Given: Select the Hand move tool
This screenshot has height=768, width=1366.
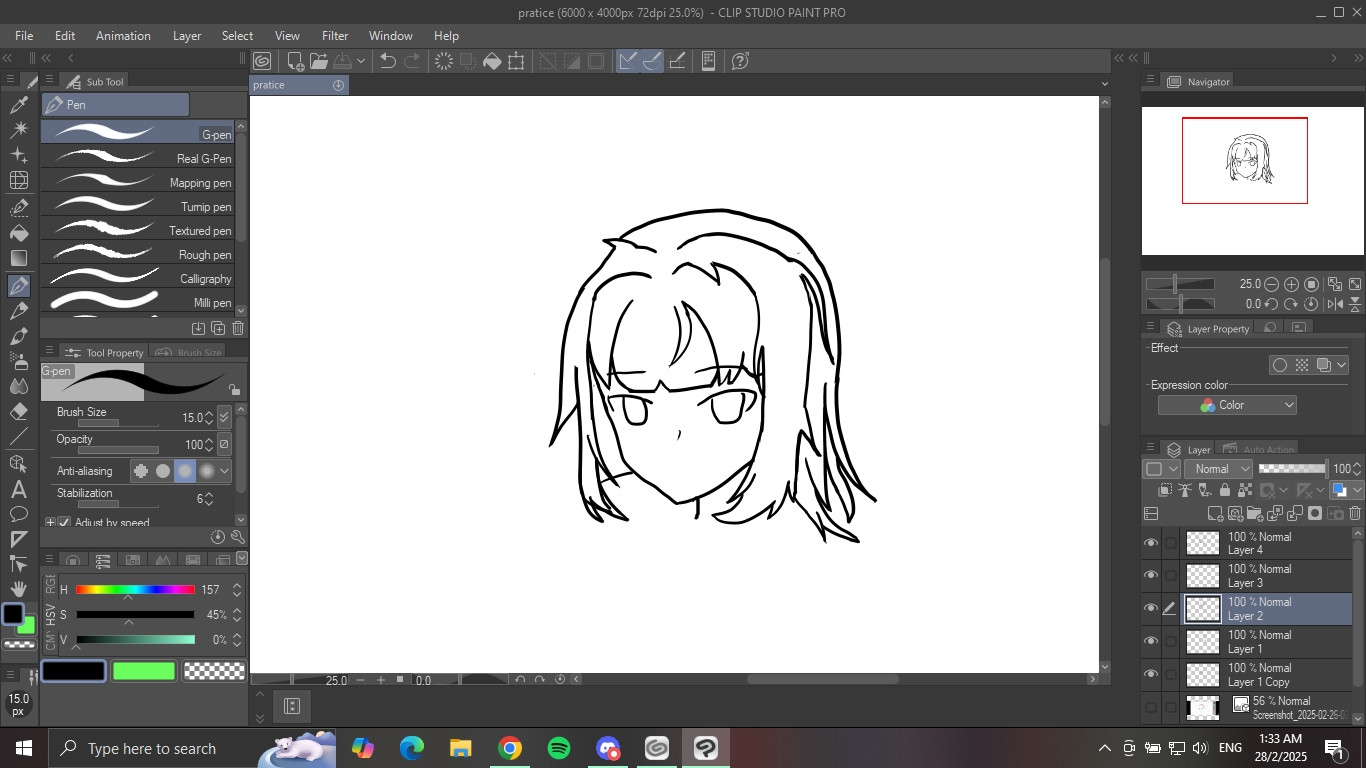Looking at the screenshot, I should click(18, 589).
